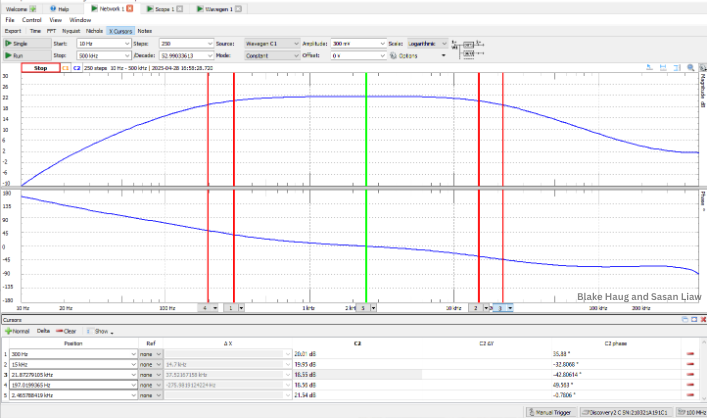Click the Wavegen 1 tab stop square
Image resolution: width=707 pixels, height=418 pixels.
pos(239,9)
